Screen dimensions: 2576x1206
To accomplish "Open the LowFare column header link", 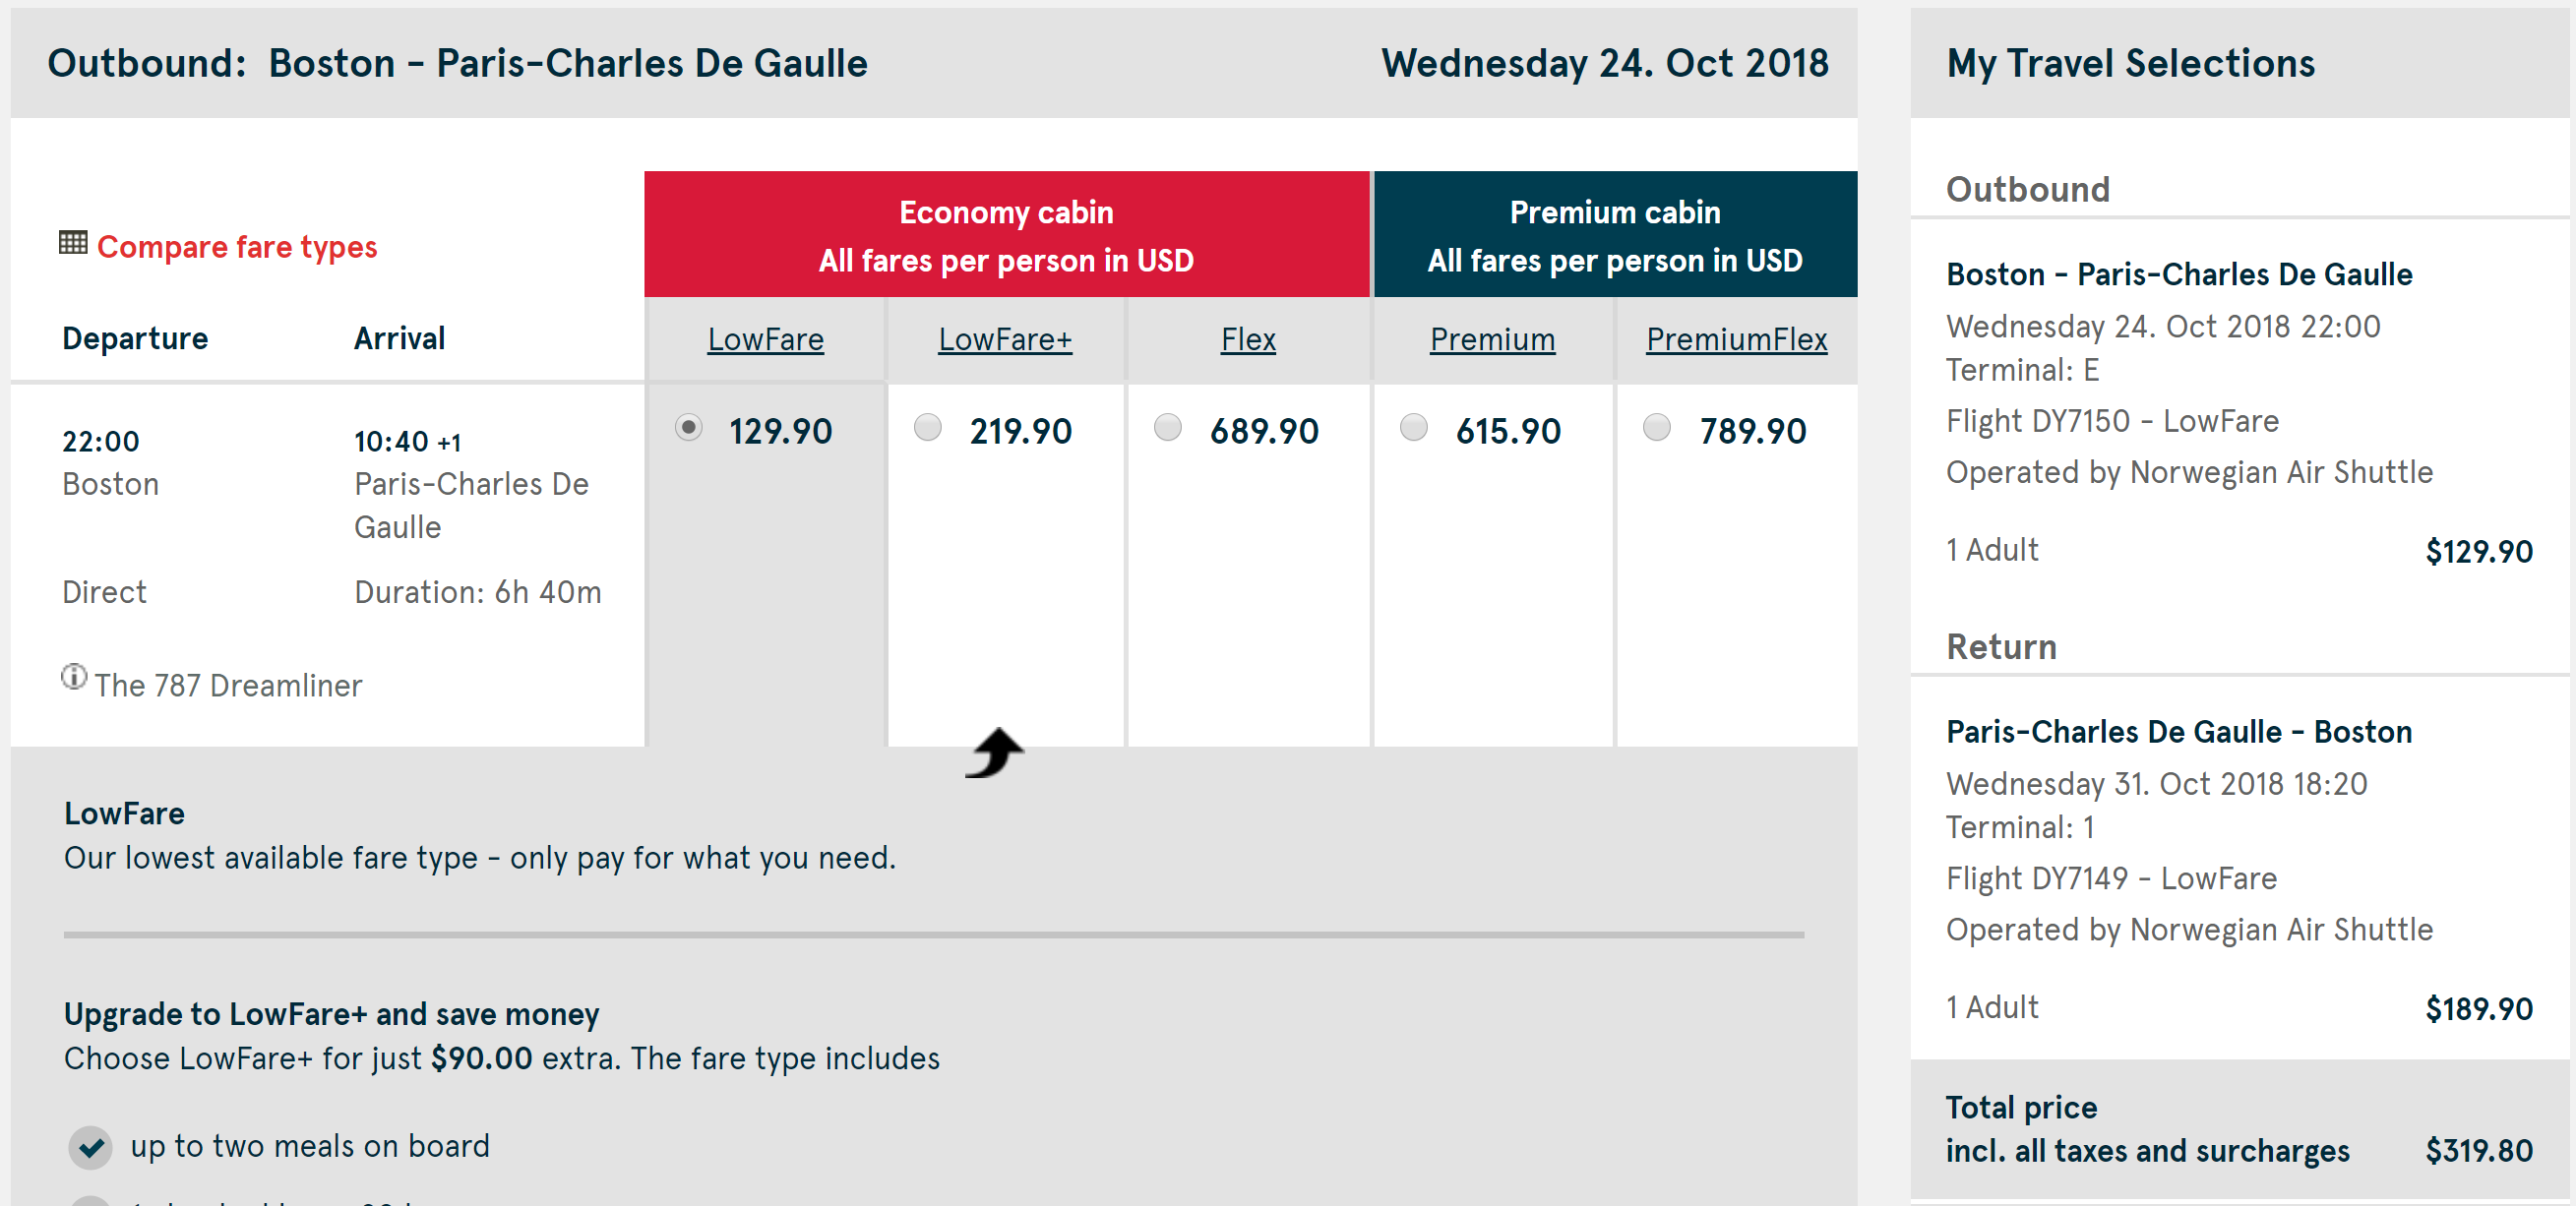I will (765, 340).
